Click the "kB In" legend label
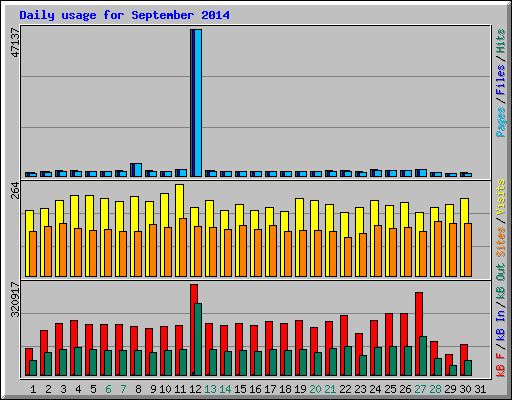 [500, 324]
